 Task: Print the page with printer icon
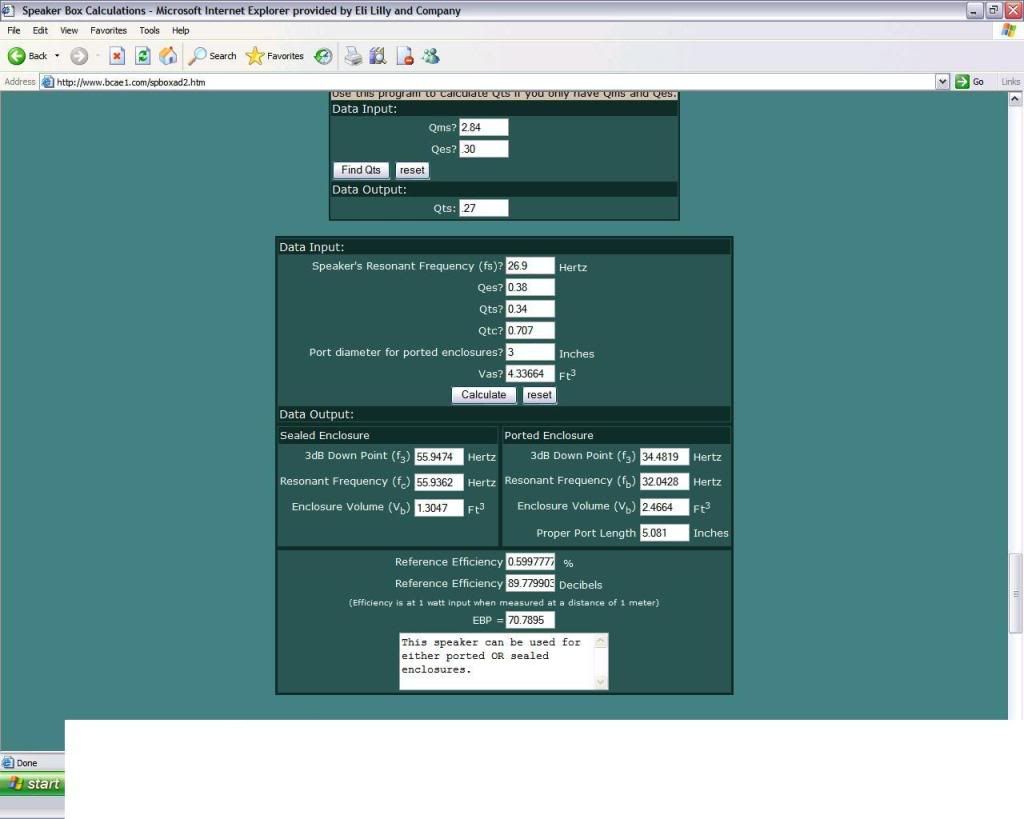(x=353, y=56)
